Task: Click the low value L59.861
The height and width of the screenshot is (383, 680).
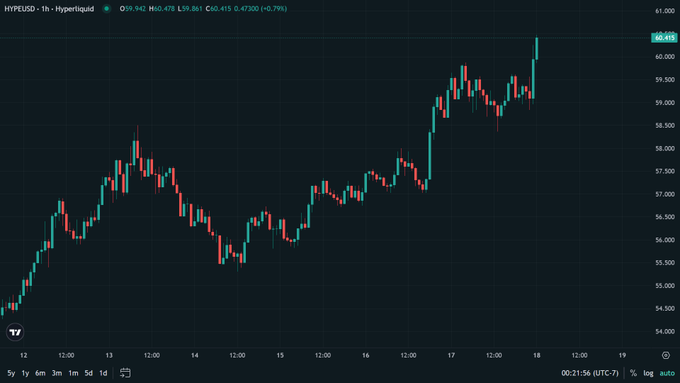Action: point(190,9)
